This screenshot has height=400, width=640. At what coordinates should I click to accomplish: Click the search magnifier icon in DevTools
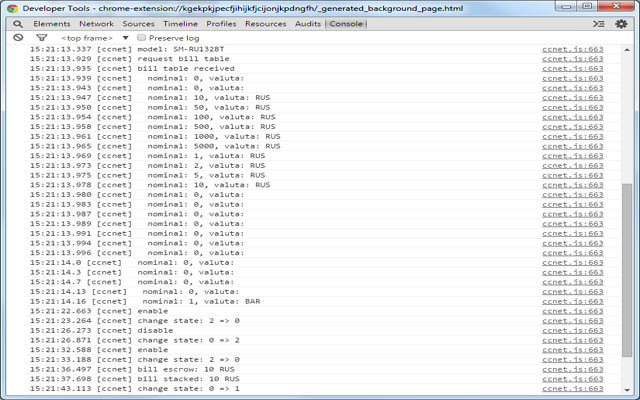(18, 24)
